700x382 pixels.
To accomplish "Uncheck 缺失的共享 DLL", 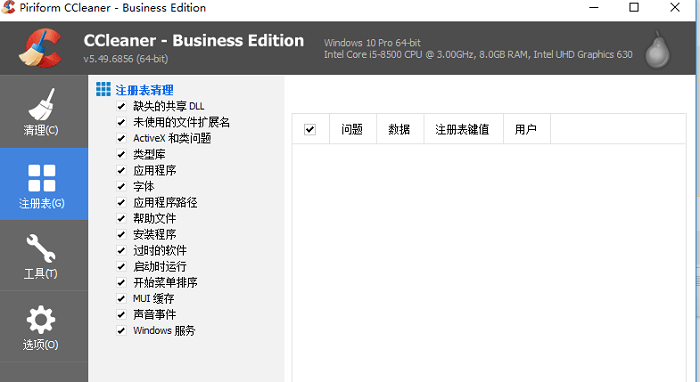I will tap(121, 106).
